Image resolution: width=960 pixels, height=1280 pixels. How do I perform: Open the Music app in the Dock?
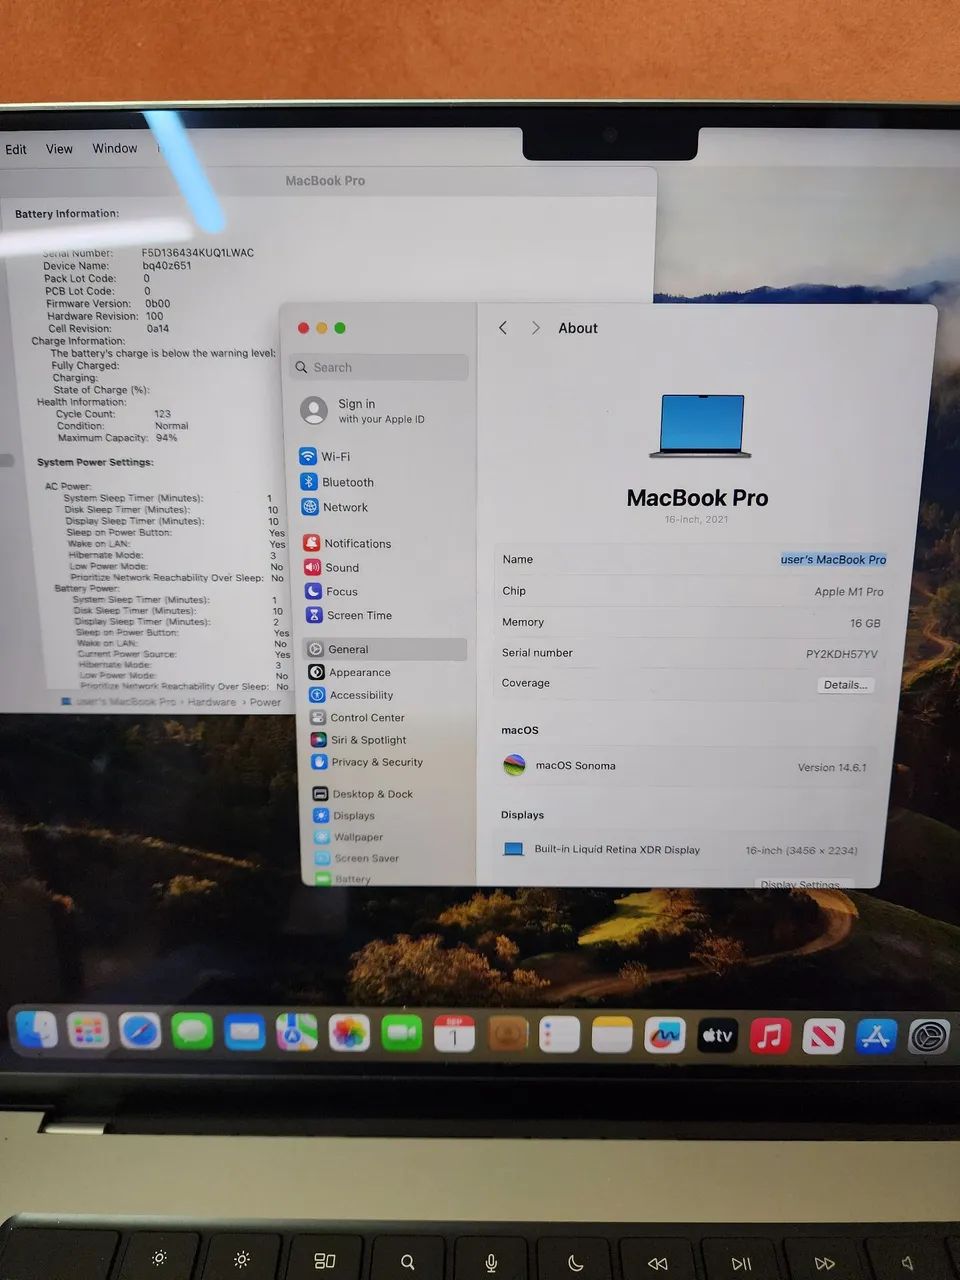coord(770,1037)
